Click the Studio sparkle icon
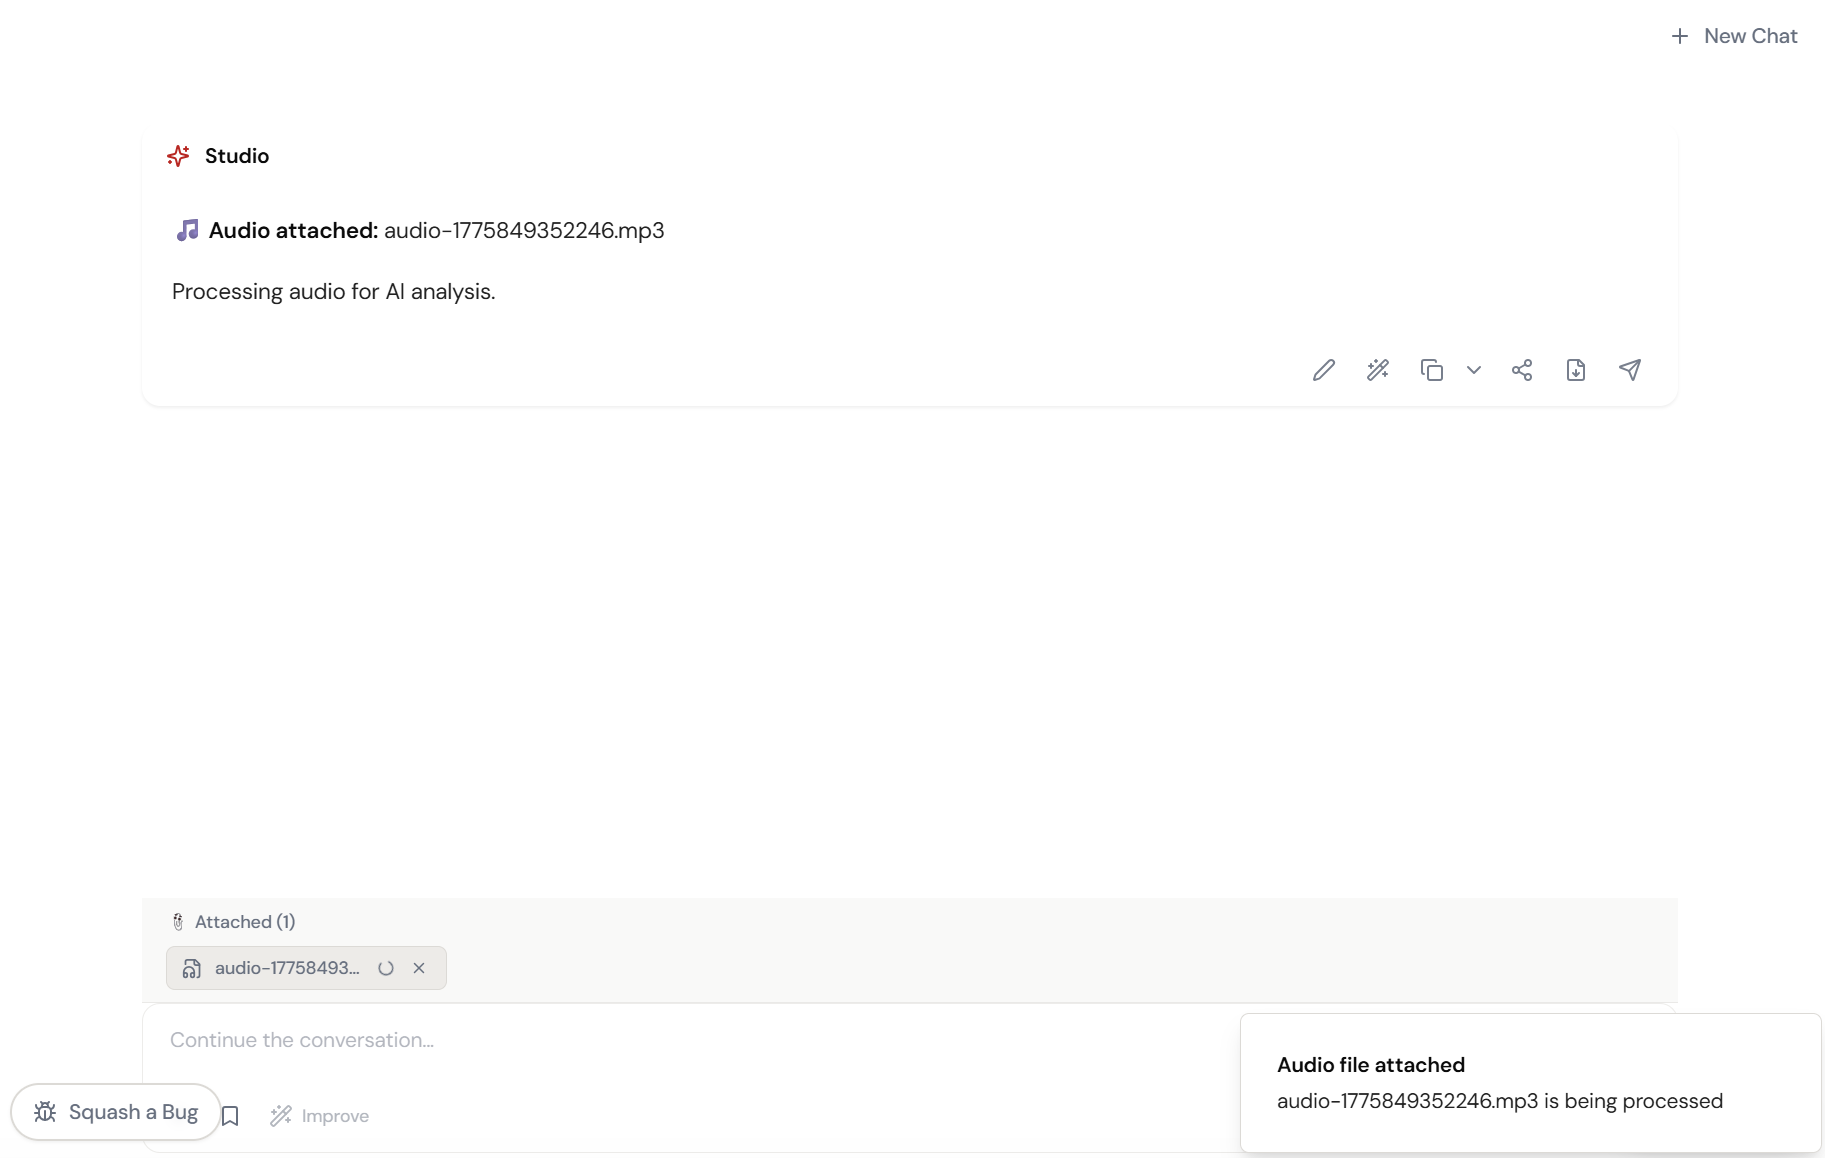The width and height of the screenshot is (1825, 1158). coord(178,156)
